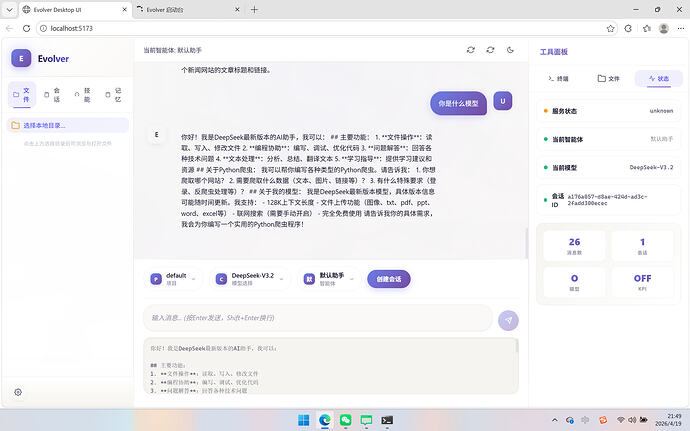Click the volume icon in system tray
690x431 pixels.
[x=632, y=420]
